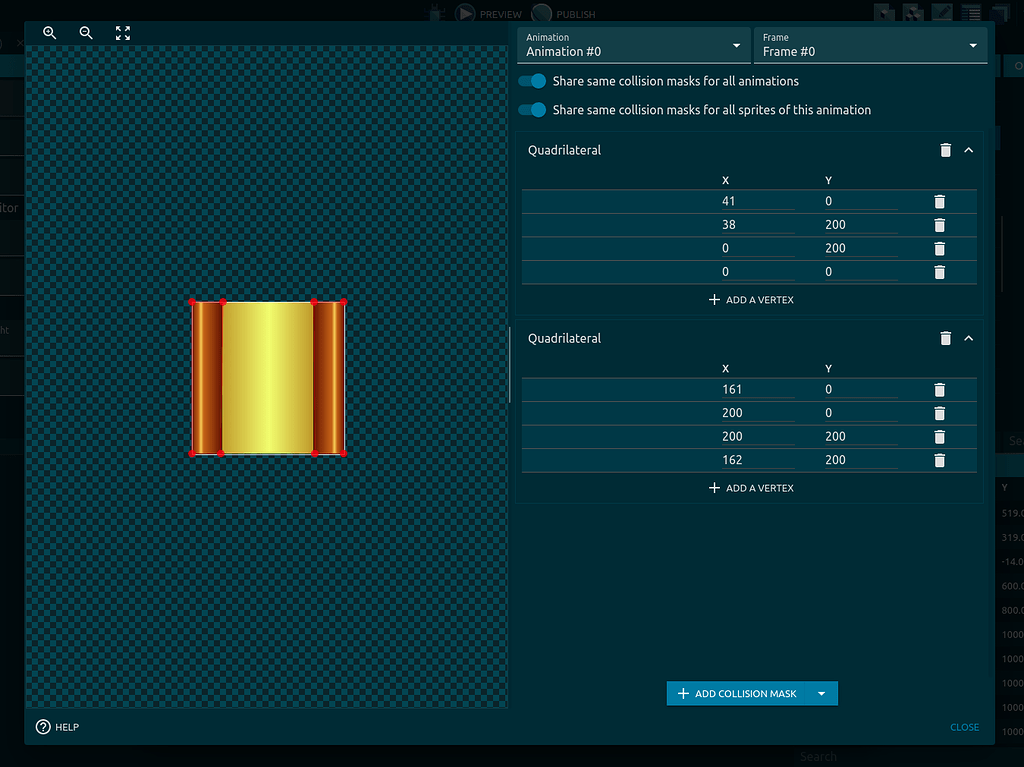Open the Add Collision Mask dropdown arrow
The width and height of the screenshot is (1024, 767).
[x=822, y=694]
